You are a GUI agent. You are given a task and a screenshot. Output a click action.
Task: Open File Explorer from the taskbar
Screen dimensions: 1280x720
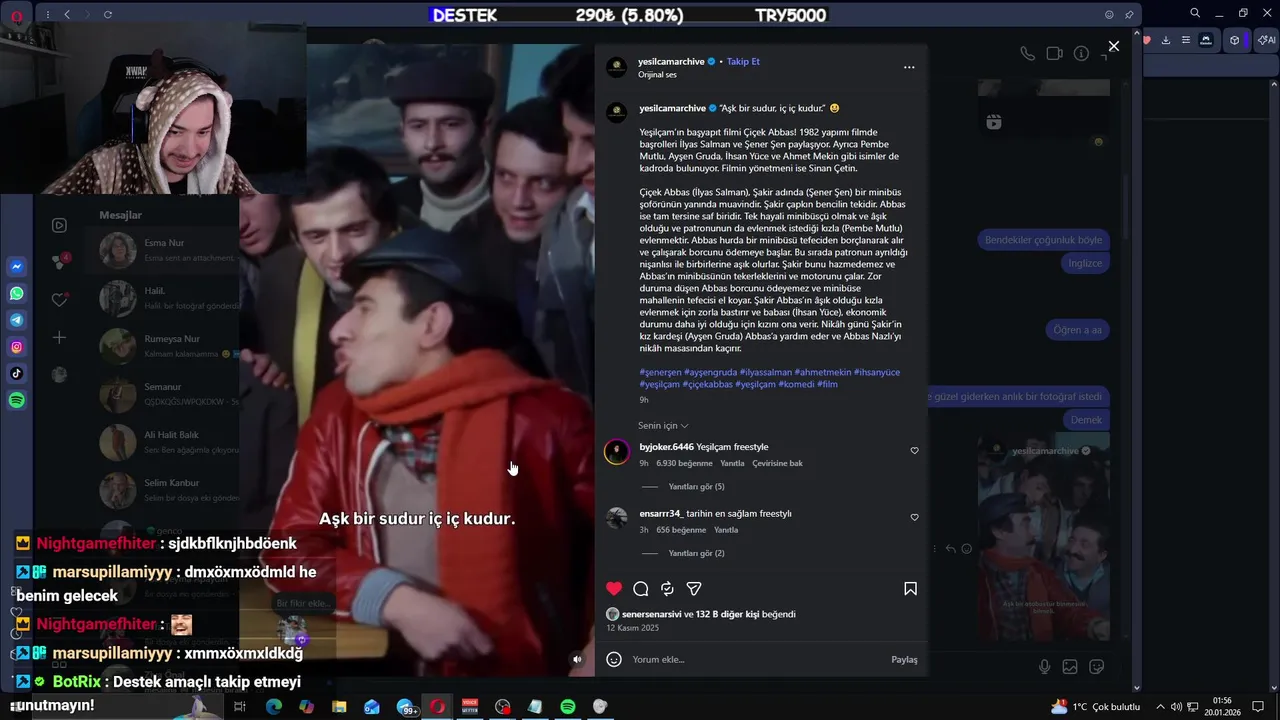(x=339, y=706)
